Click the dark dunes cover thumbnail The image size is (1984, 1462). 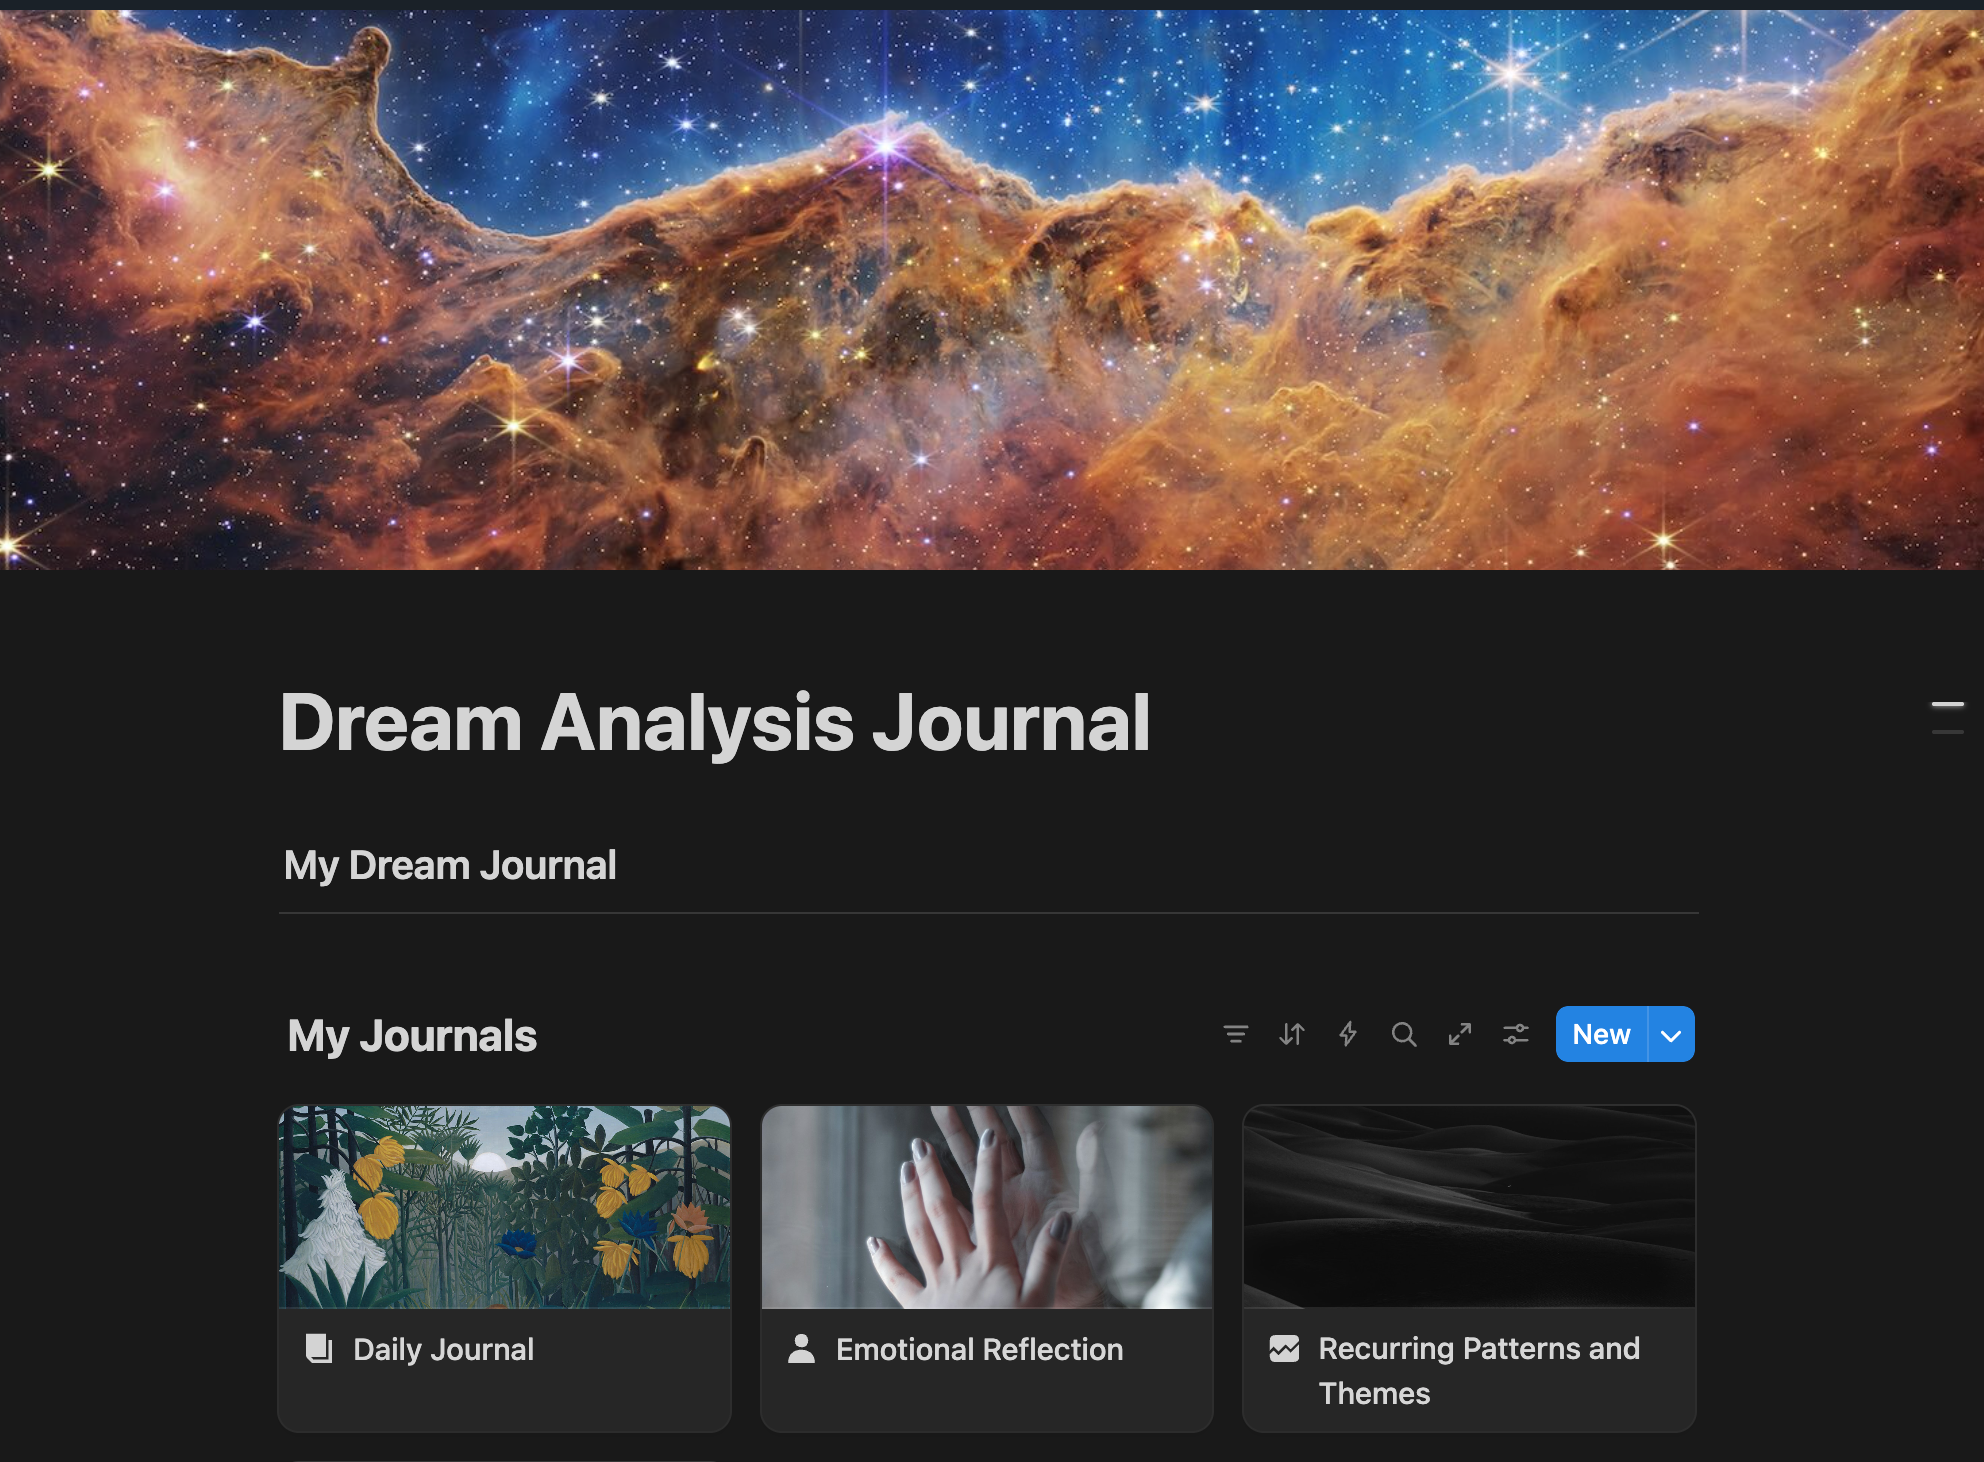tap(1468, 1207)
